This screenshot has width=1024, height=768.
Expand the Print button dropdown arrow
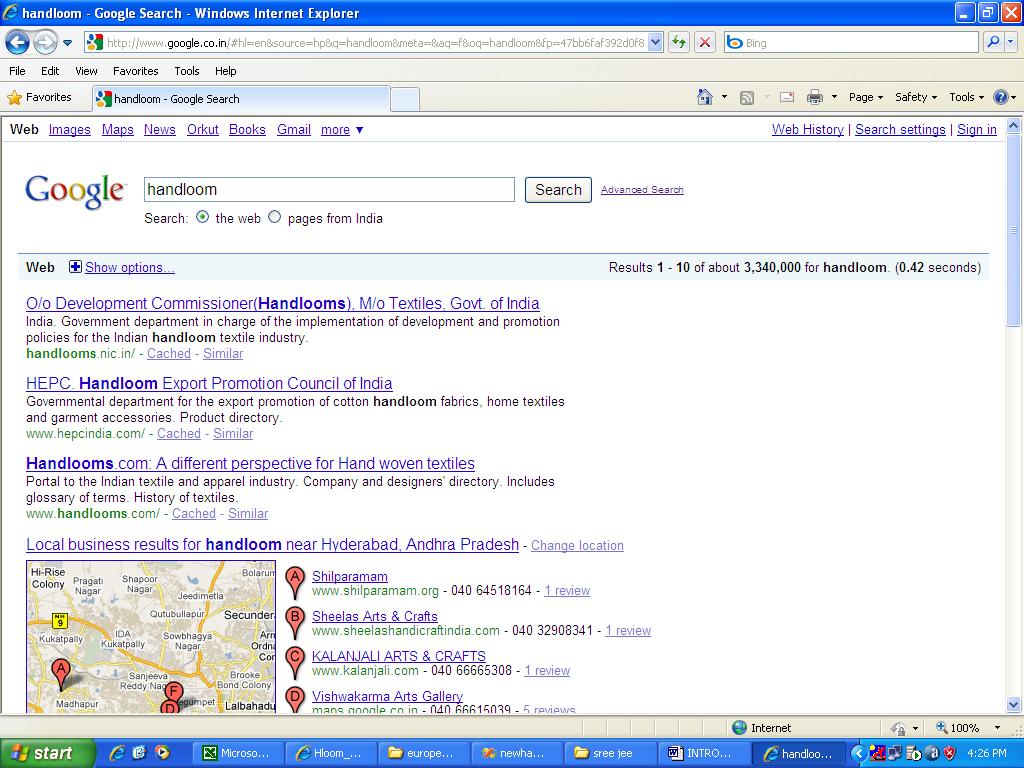point(834,97)
